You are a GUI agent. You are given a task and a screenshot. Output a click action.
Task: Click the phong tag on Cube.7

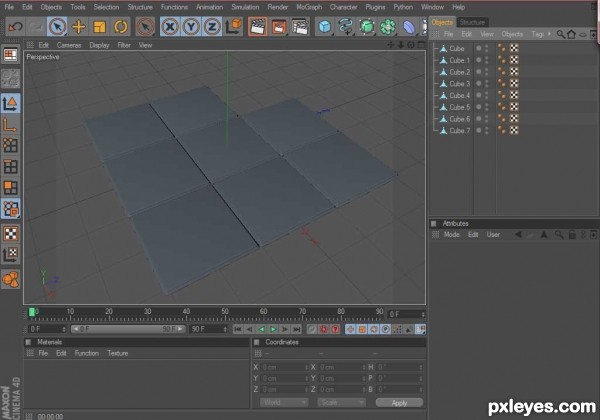point(502,130)
